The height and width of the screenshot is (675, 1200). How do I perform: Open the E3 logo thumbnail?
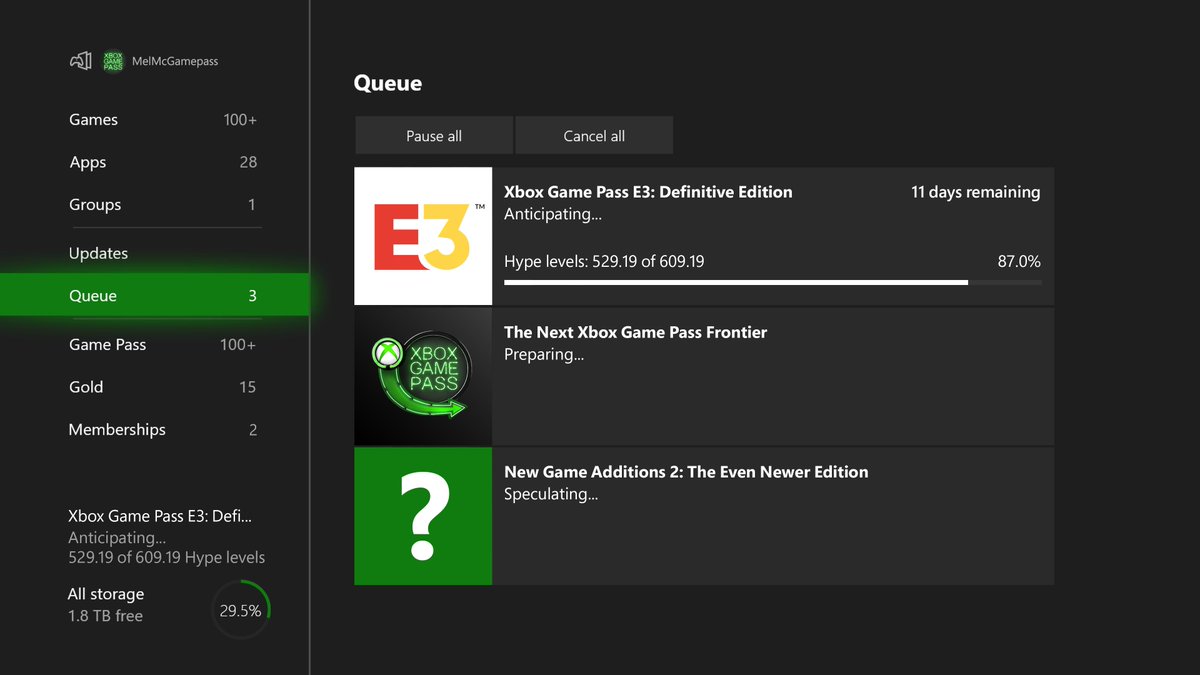click(x=423, y=236)
